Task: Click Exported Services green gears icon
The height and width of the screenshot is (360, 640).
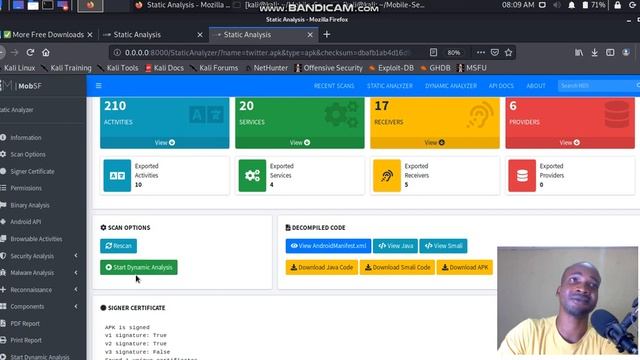Action: point(252,176)
